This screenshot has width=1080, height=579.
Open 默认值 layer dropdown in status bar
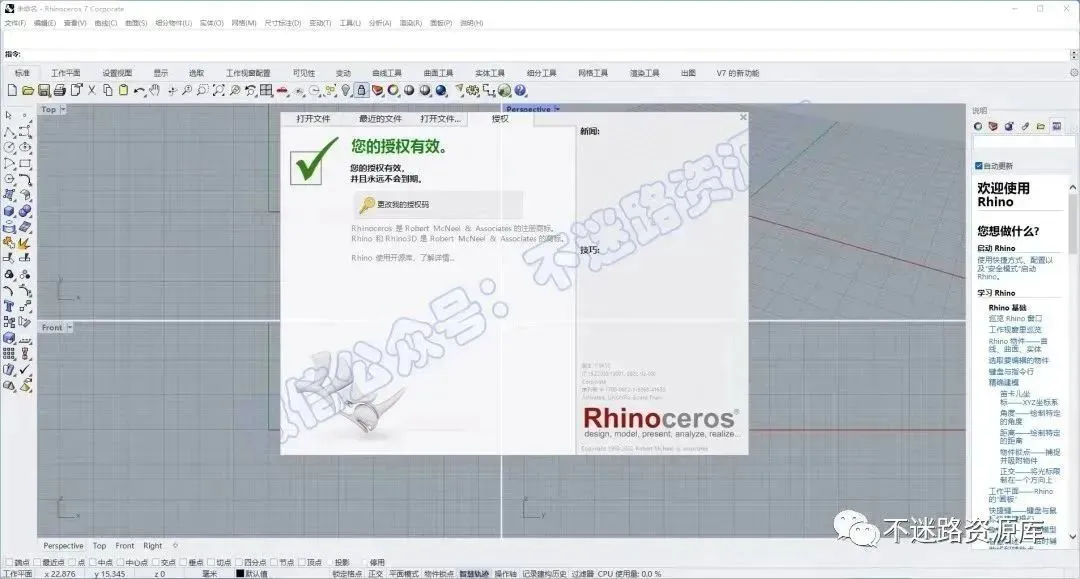256,573
